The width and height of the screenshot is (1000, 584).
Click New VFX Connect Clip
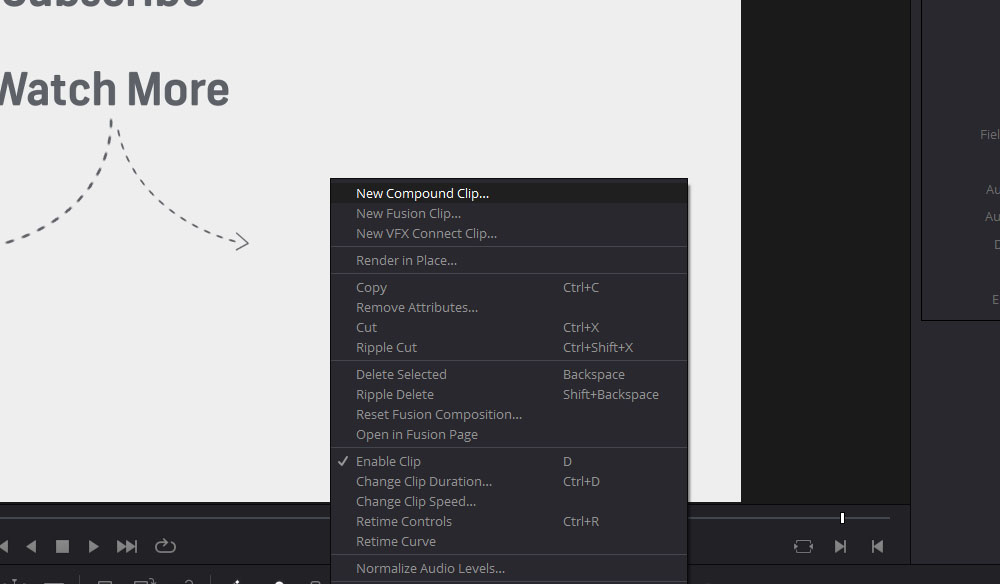click(x=426, y=234)
